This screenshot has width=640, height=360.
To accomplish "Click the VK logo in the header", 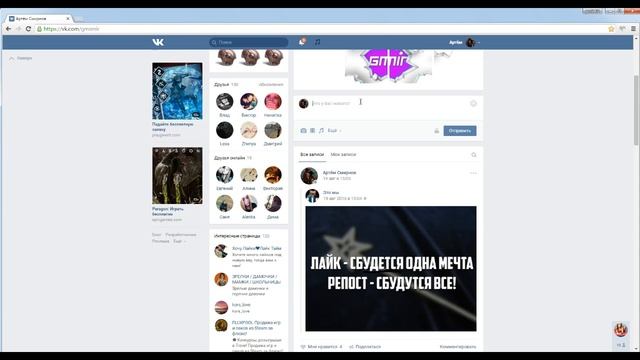I will (x=158, y=42).
